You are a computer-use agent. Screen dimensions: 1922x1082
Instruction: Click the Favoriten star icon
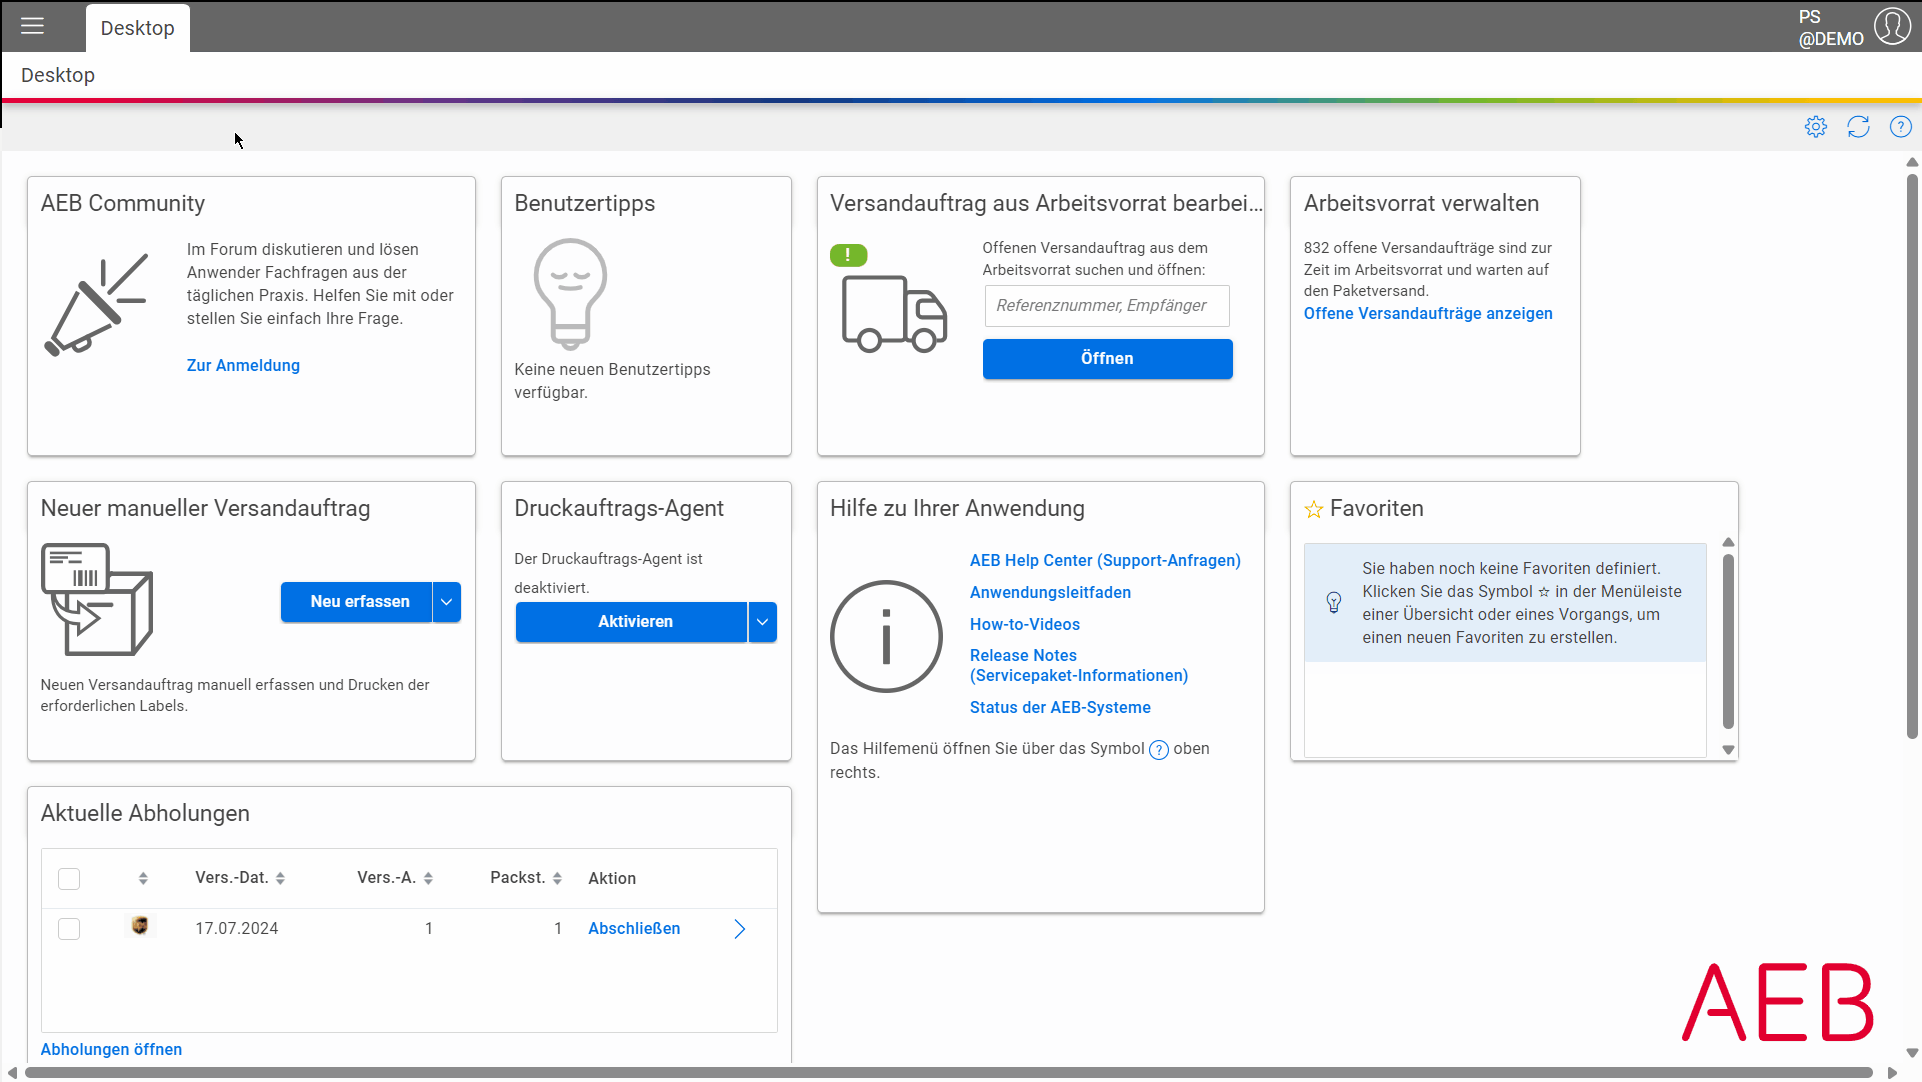pos(1314,510)
